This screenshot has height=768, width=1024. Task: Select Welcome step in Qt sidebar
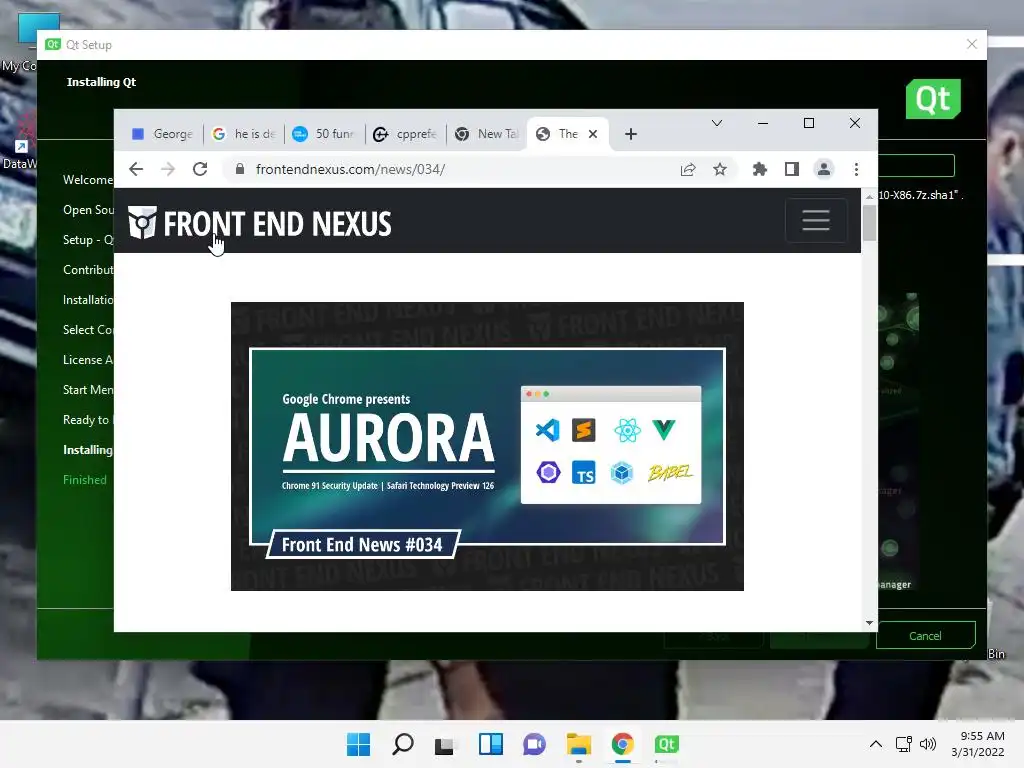(x=88, y=179)
